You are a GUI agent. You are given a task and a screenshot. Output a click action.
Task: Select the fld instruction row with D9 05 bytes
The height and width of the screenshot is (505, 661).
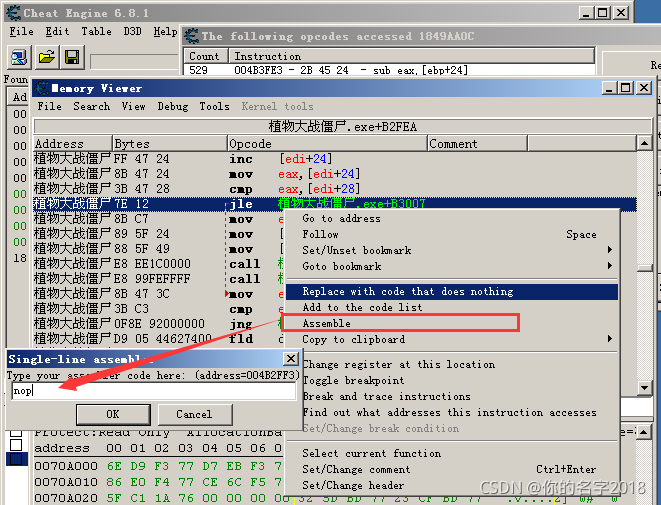tap(158, 339)
